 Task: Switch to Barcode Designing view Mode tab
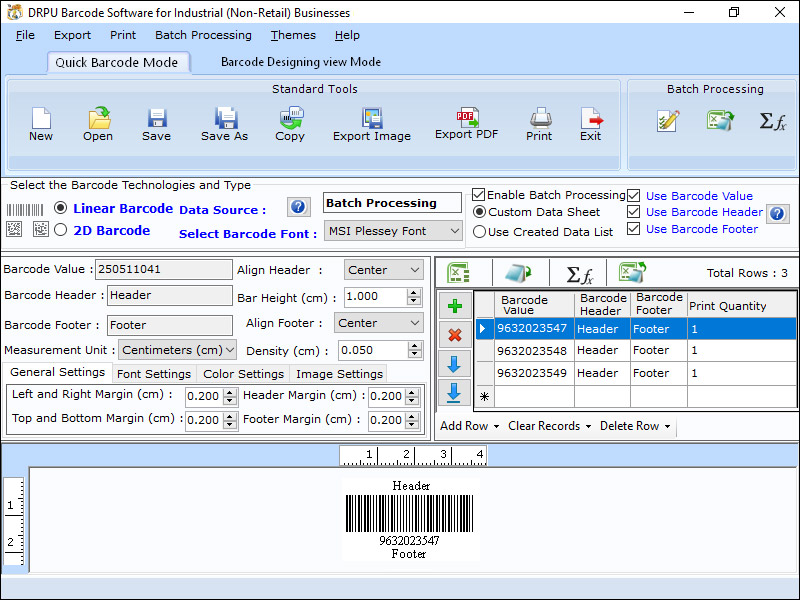point(299,60)
